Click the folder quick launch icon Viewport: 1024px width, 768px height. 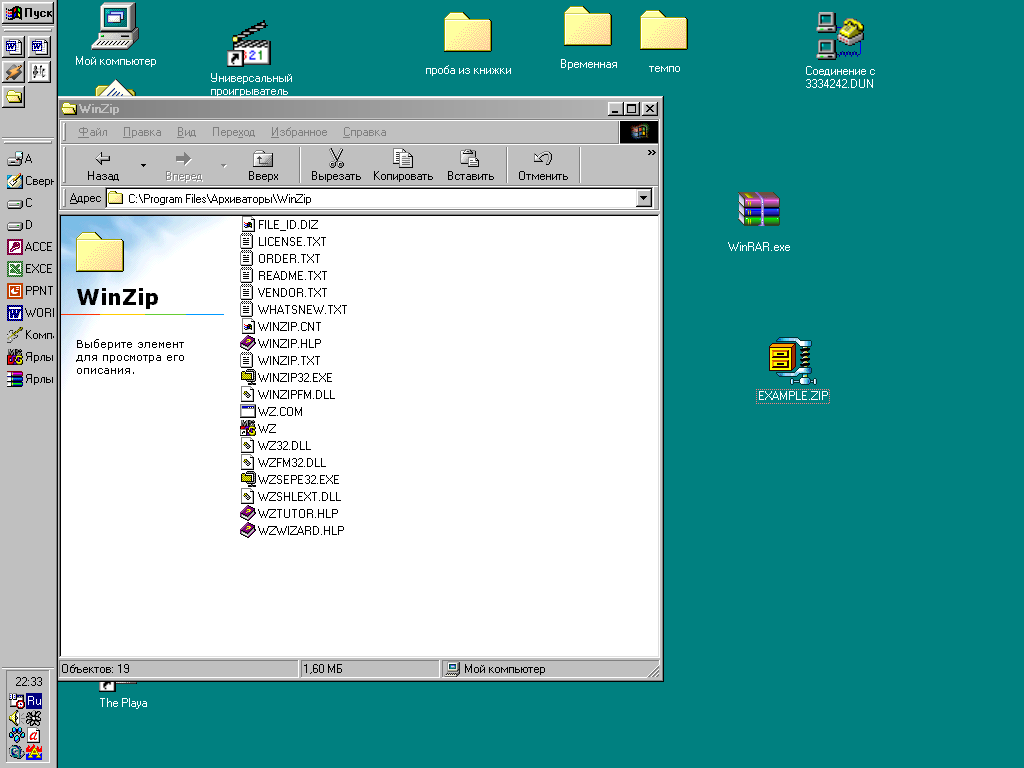point(14,97)
